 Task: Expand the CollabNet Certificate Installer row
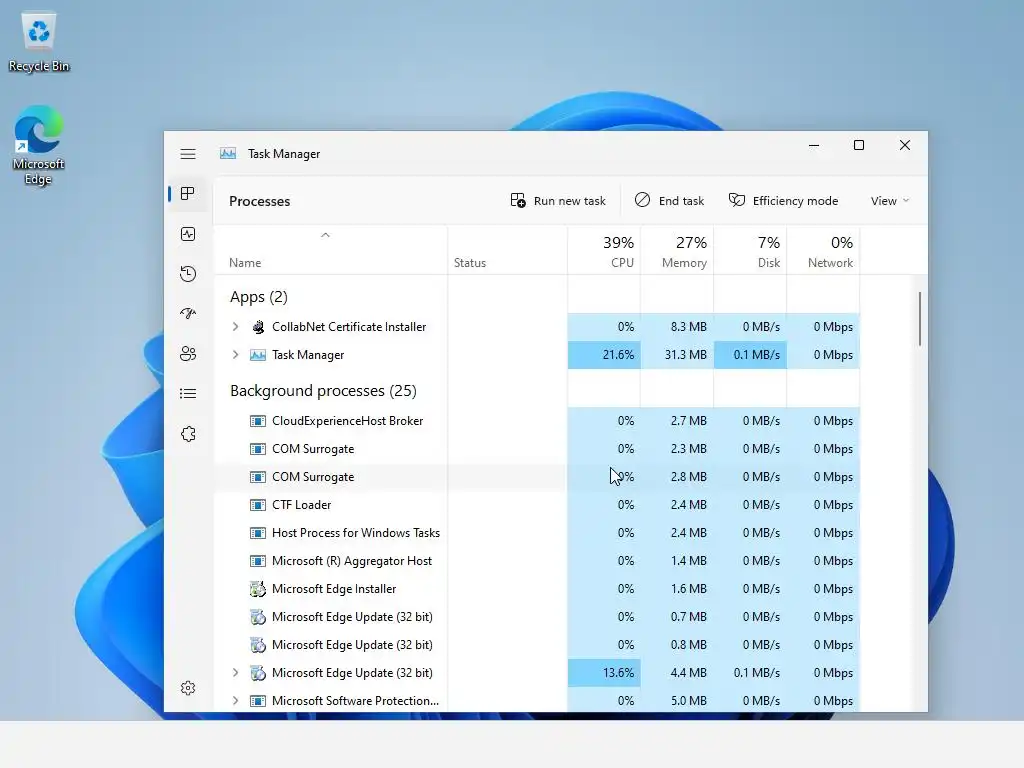tap(236, 327)
